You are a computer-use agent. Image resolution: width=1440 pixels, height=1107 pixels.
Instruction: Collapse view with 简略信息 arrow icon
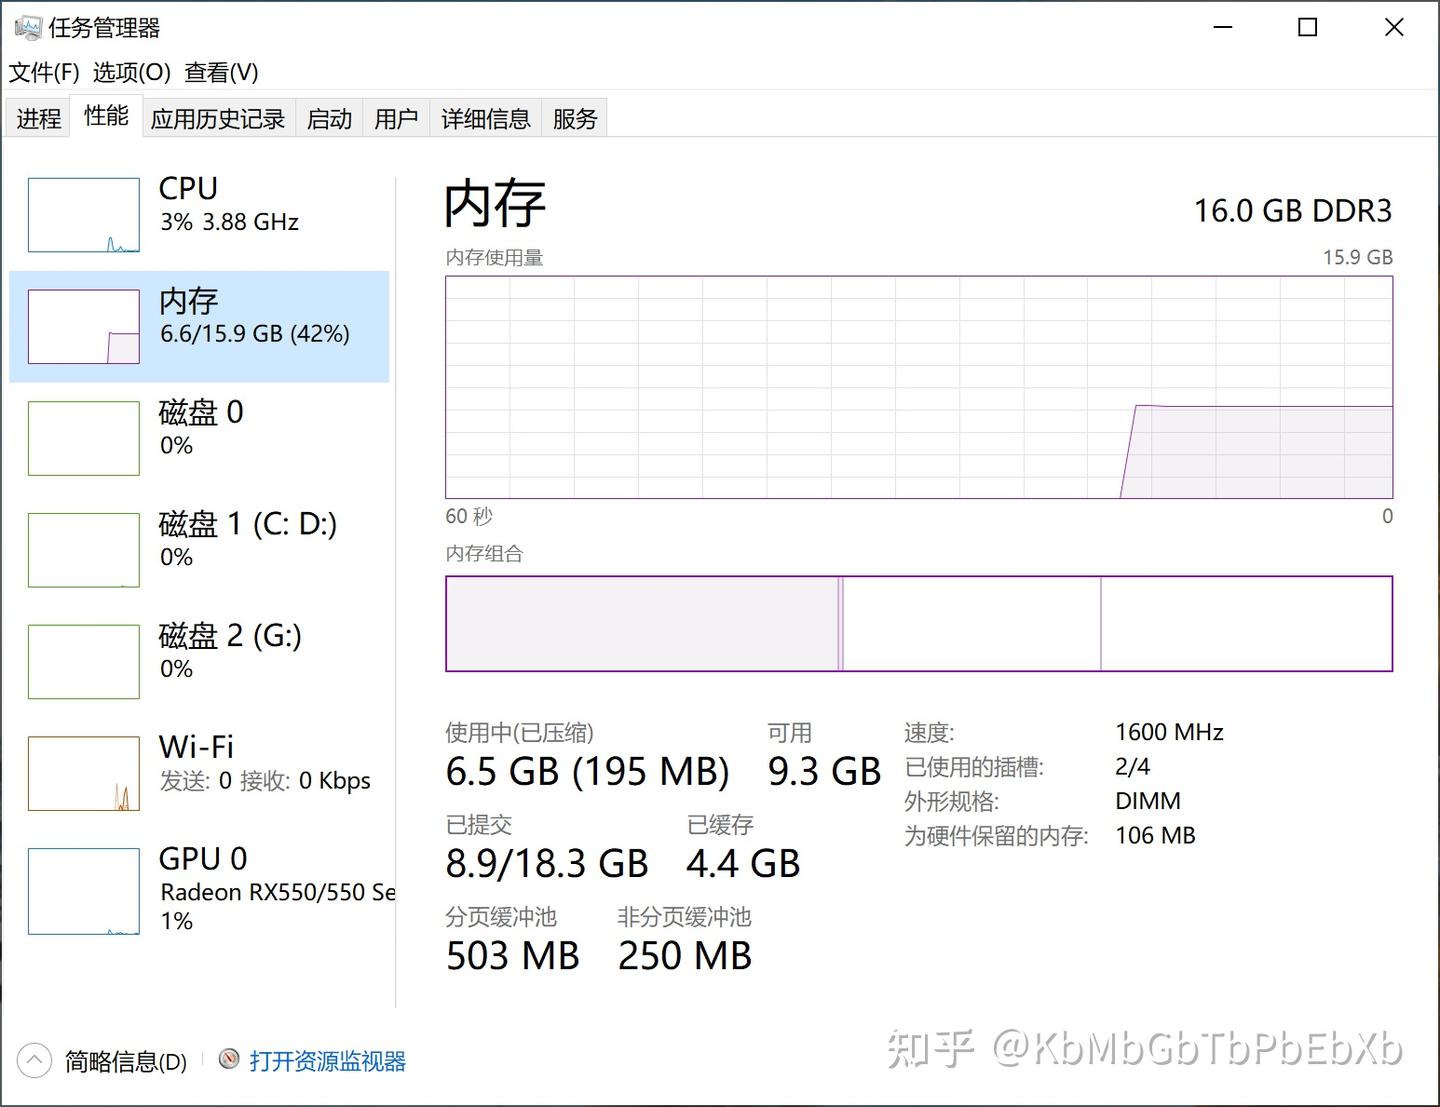(x=34, y=1061)
